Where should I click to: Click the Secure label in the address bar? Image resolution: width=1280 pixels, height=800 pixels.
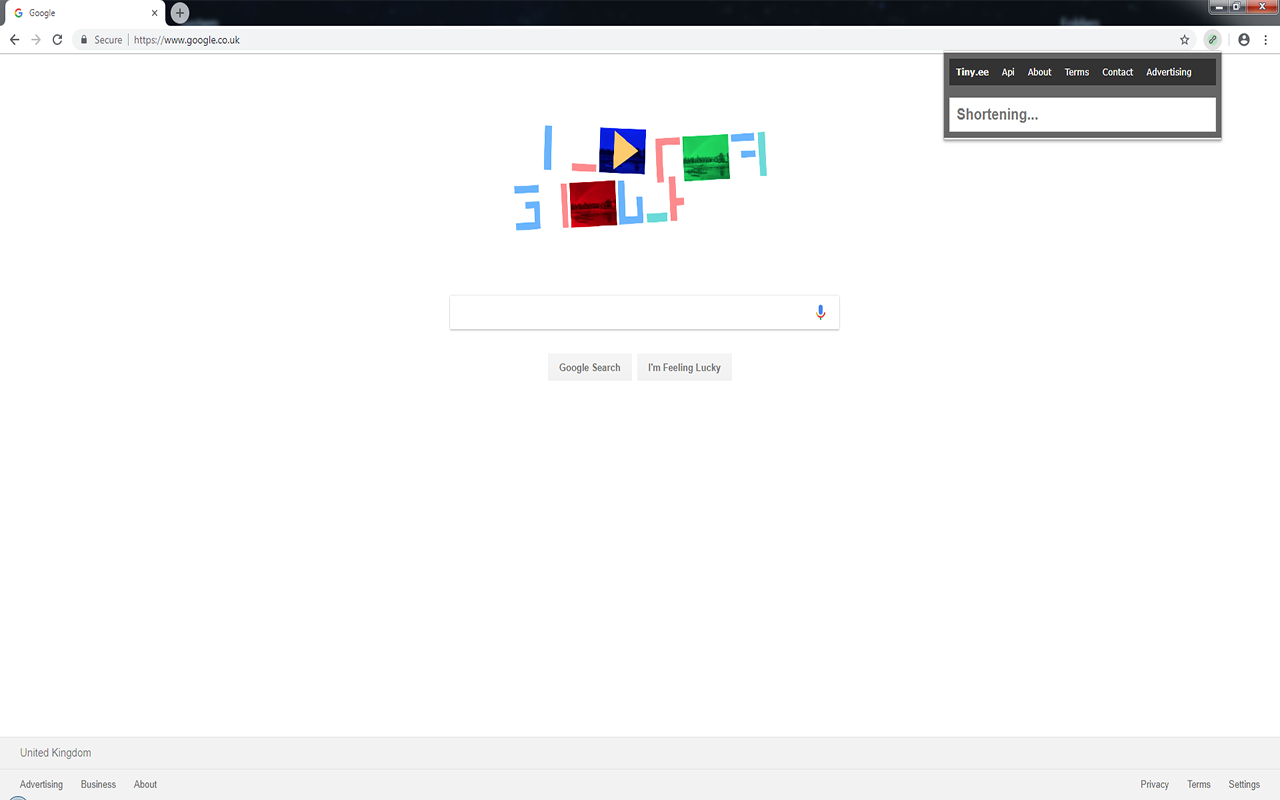pos(108,40)
